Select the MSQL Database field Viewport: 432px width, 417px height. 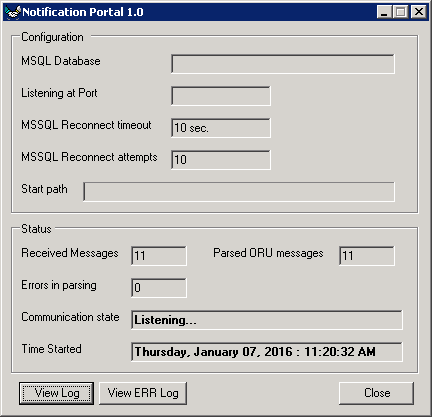pyautogui.click(x=283, y=64)
